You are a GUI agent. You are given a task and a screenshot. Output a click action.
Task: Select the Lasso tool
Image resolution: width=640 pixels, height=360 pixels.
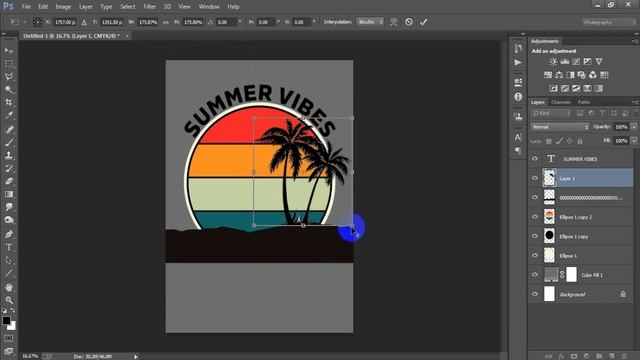[9, 77]
